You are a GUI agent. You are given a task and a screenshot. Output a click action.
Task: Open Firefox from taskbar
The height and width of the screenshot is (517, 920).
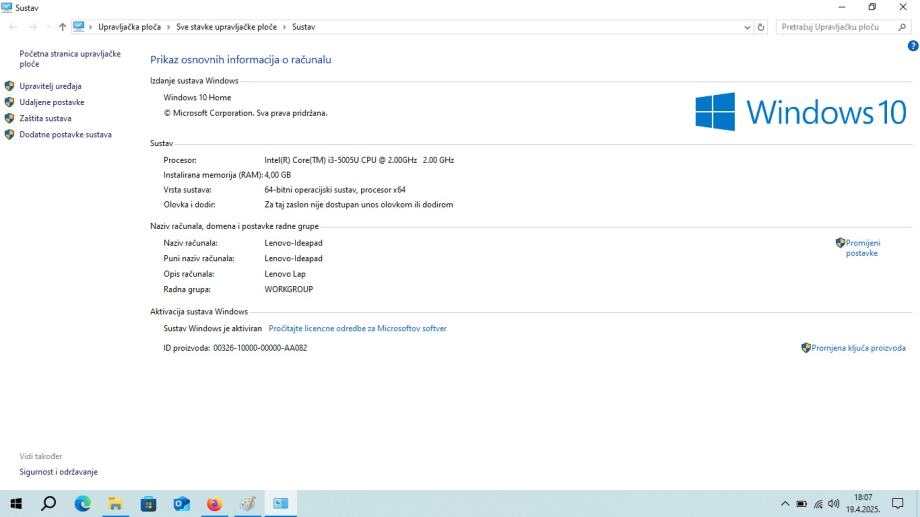[x=214, y=504]
